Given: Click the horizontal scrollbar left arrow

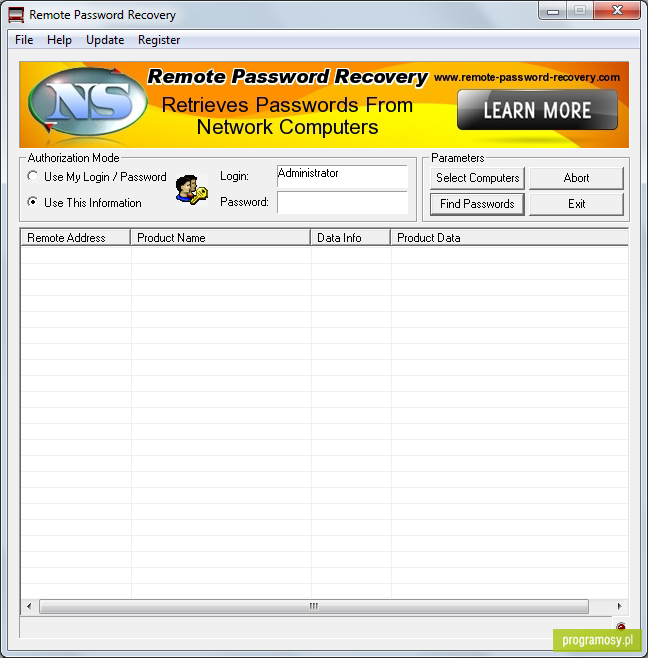Looking at the screenshot, I should click(29, 606).
